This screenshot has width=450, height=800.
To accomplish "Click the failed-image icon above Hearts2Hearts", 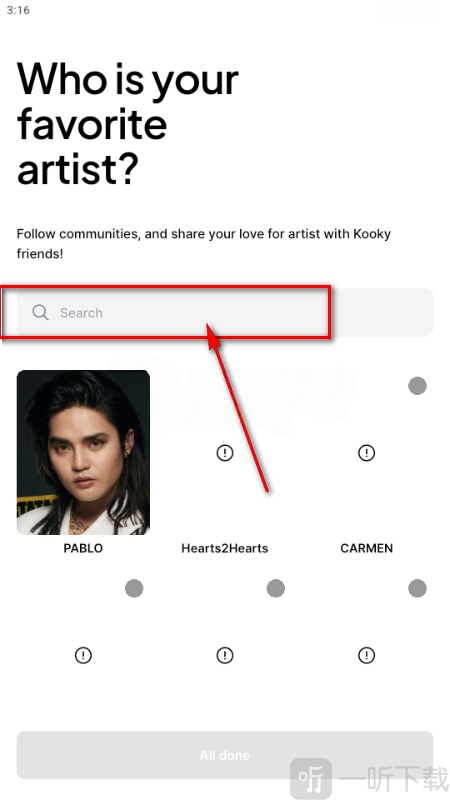I will [225, 453].
